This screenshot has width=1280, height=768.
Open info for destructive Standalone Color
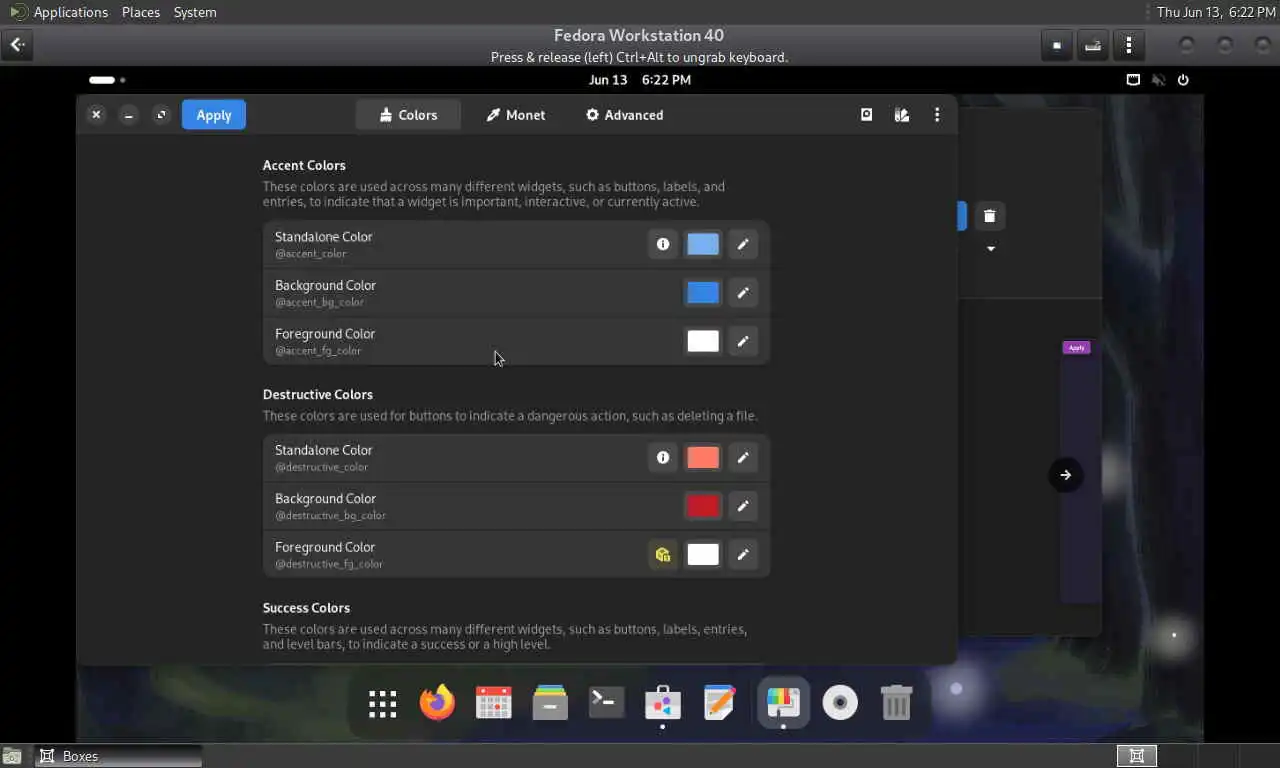663,457
